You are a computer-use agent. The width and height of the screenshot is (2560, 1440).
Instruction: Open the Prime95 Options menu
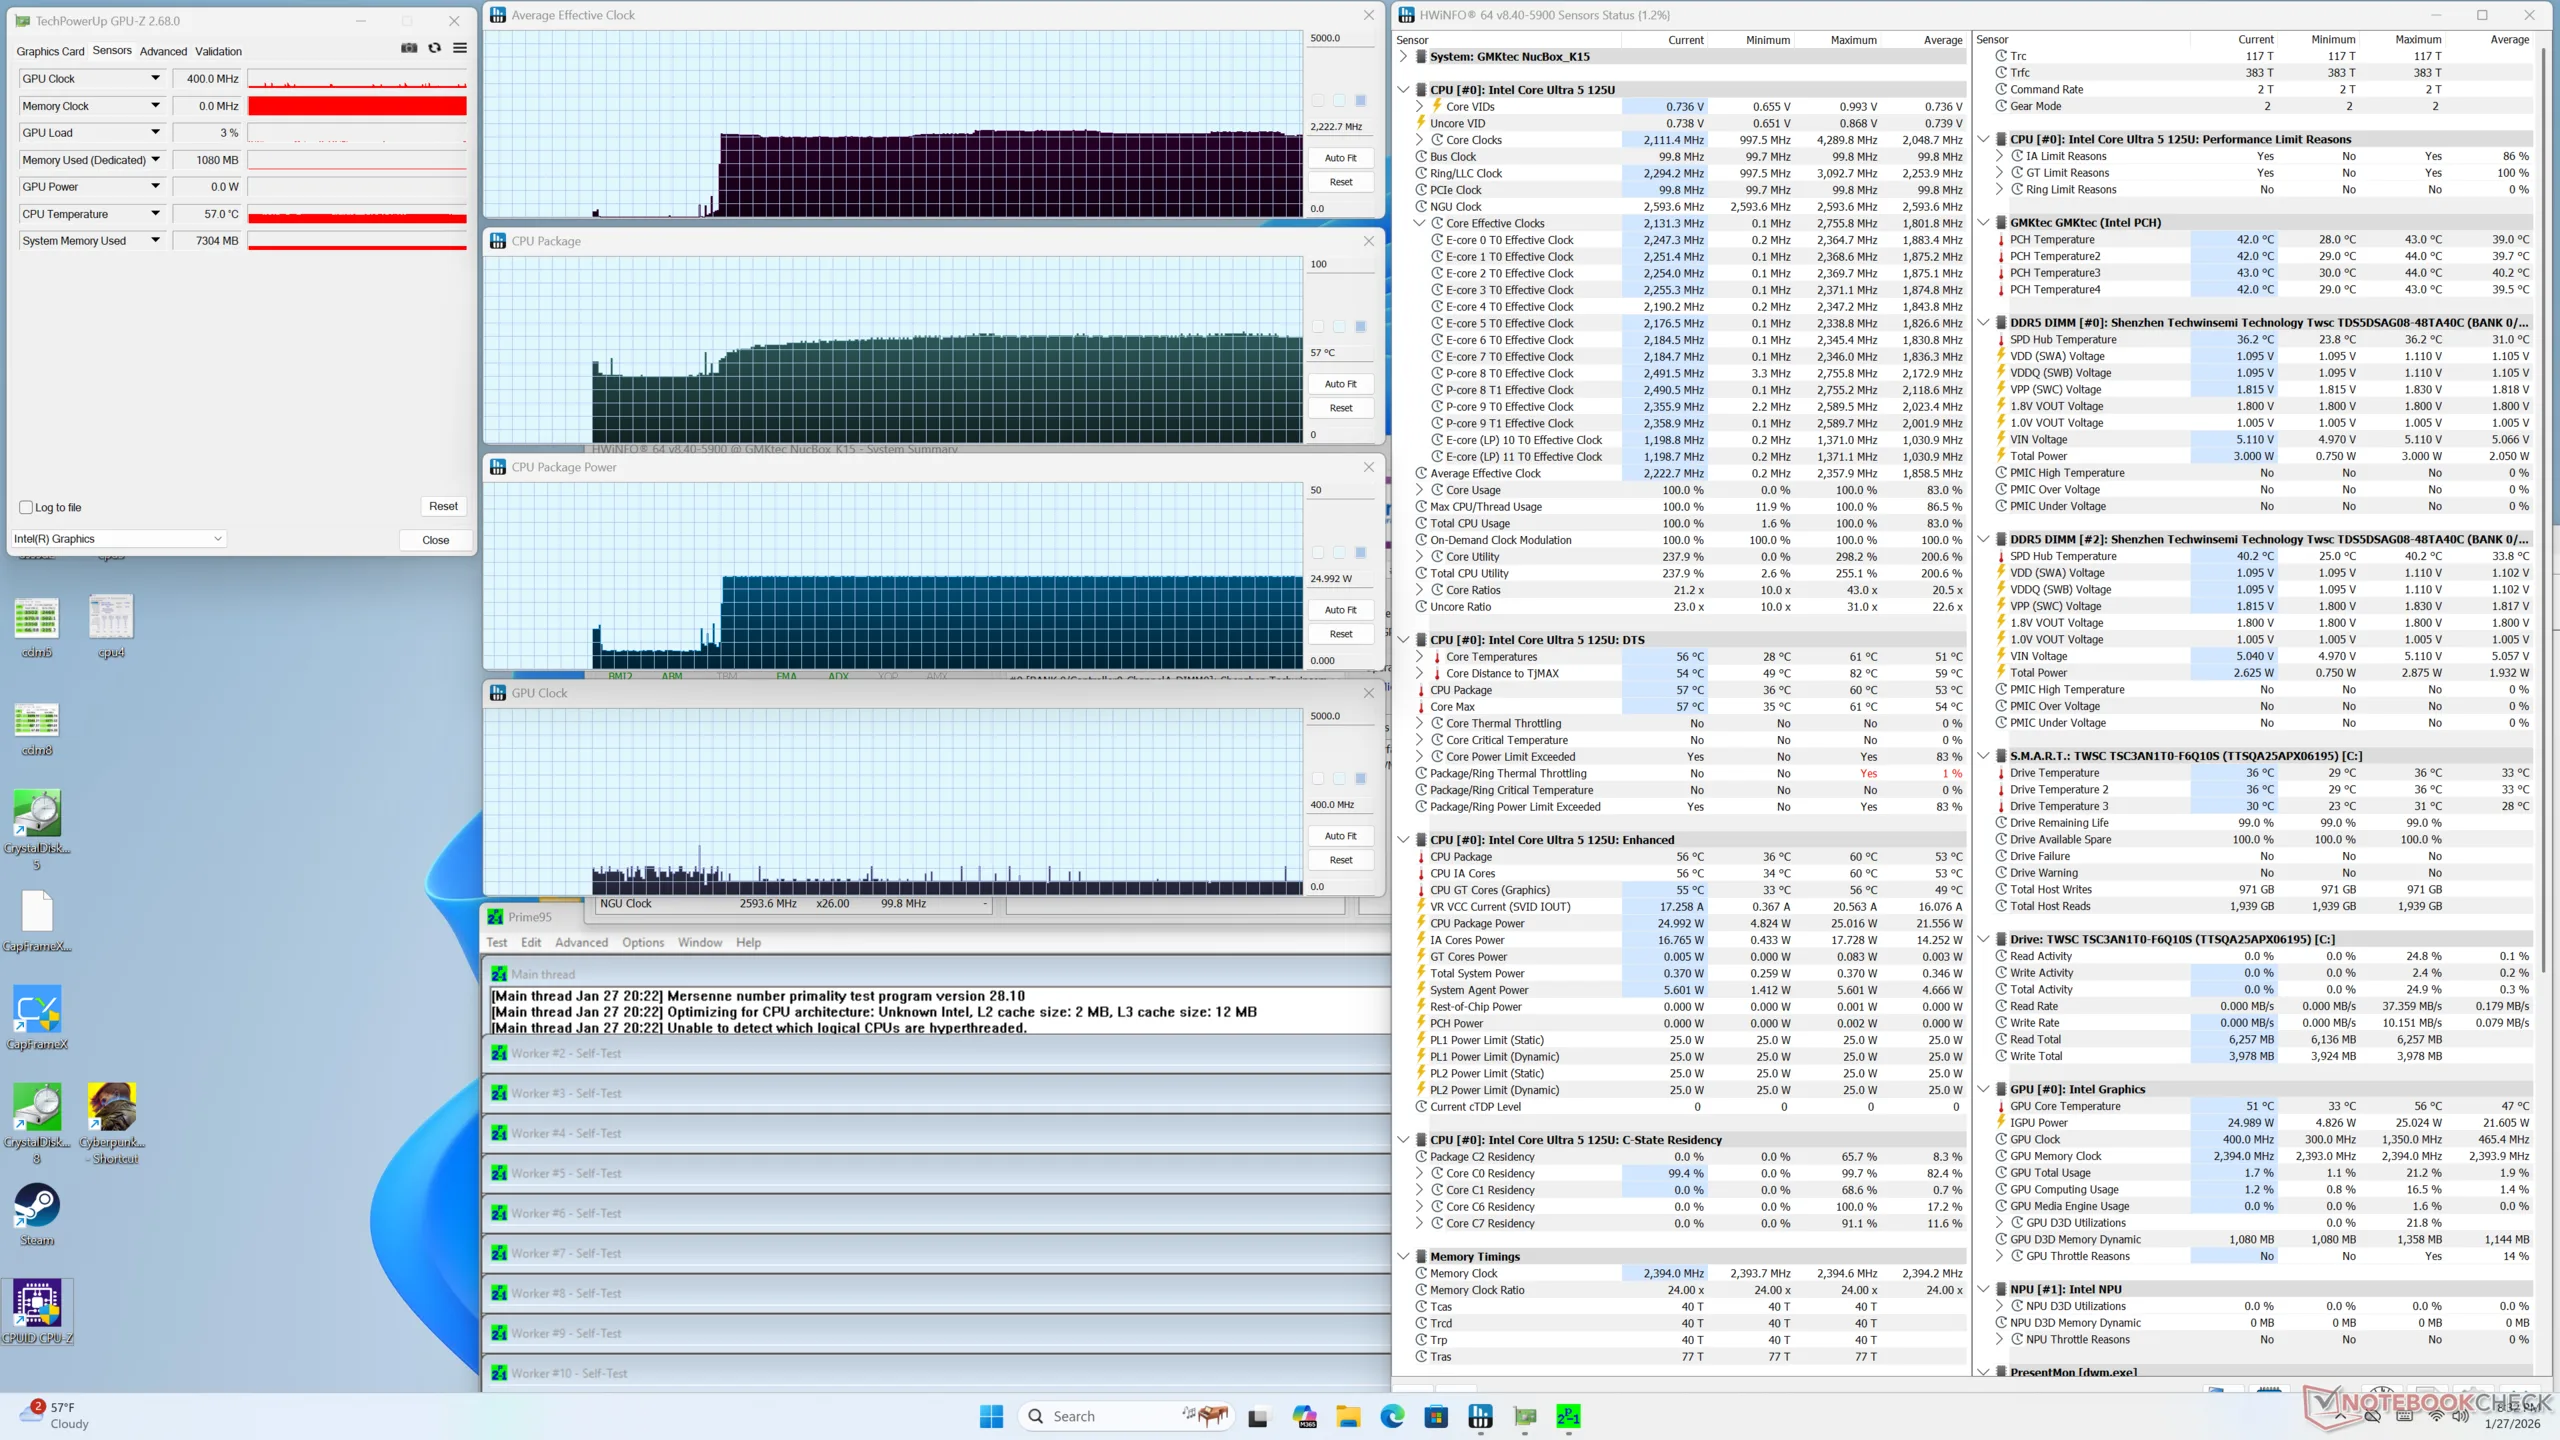(x=642, y=942)
